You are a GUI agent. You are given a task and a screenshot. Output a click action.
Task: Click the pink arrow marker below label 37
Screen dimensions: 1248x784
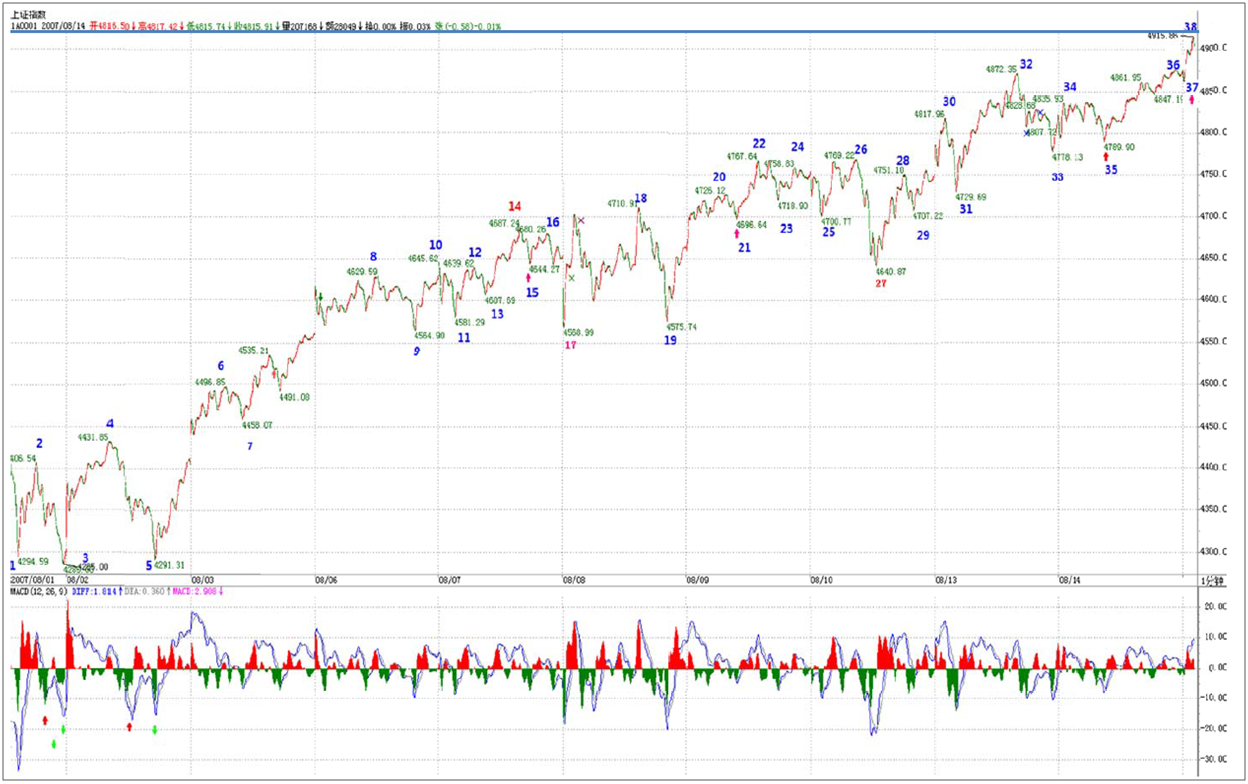pos(1192,100)
